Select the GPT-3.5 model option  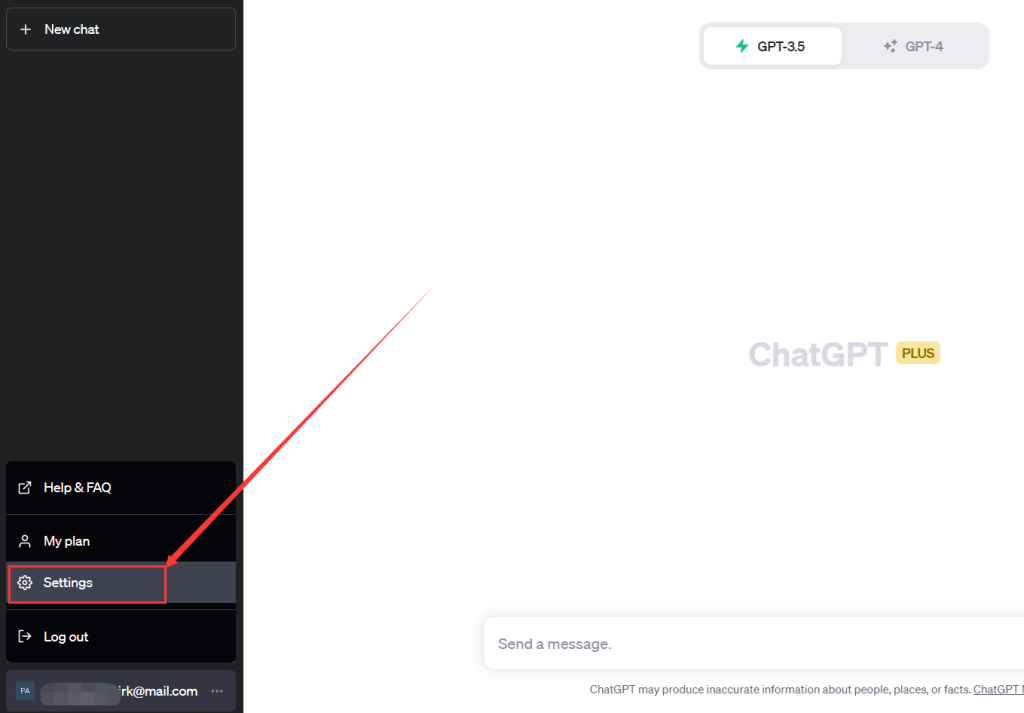[773, 46]
